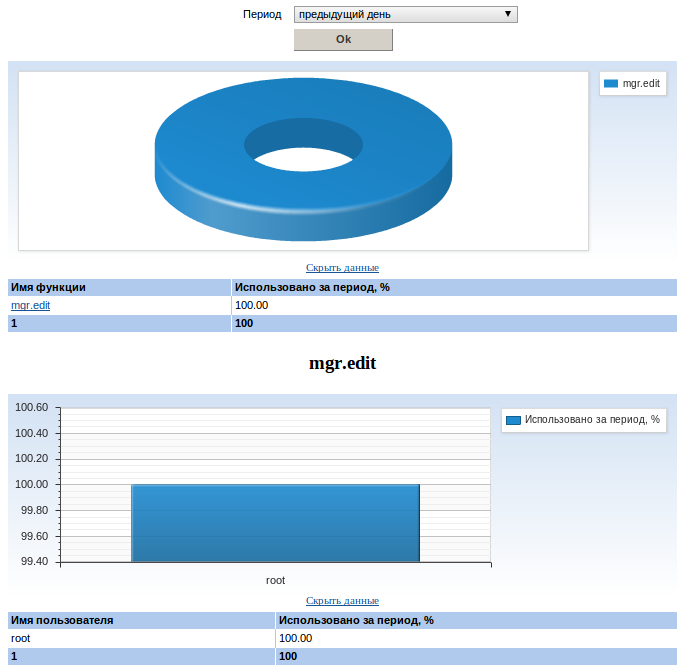Click the mgr.edit section heading
The image size is (680, 665).
coord(342,364)
